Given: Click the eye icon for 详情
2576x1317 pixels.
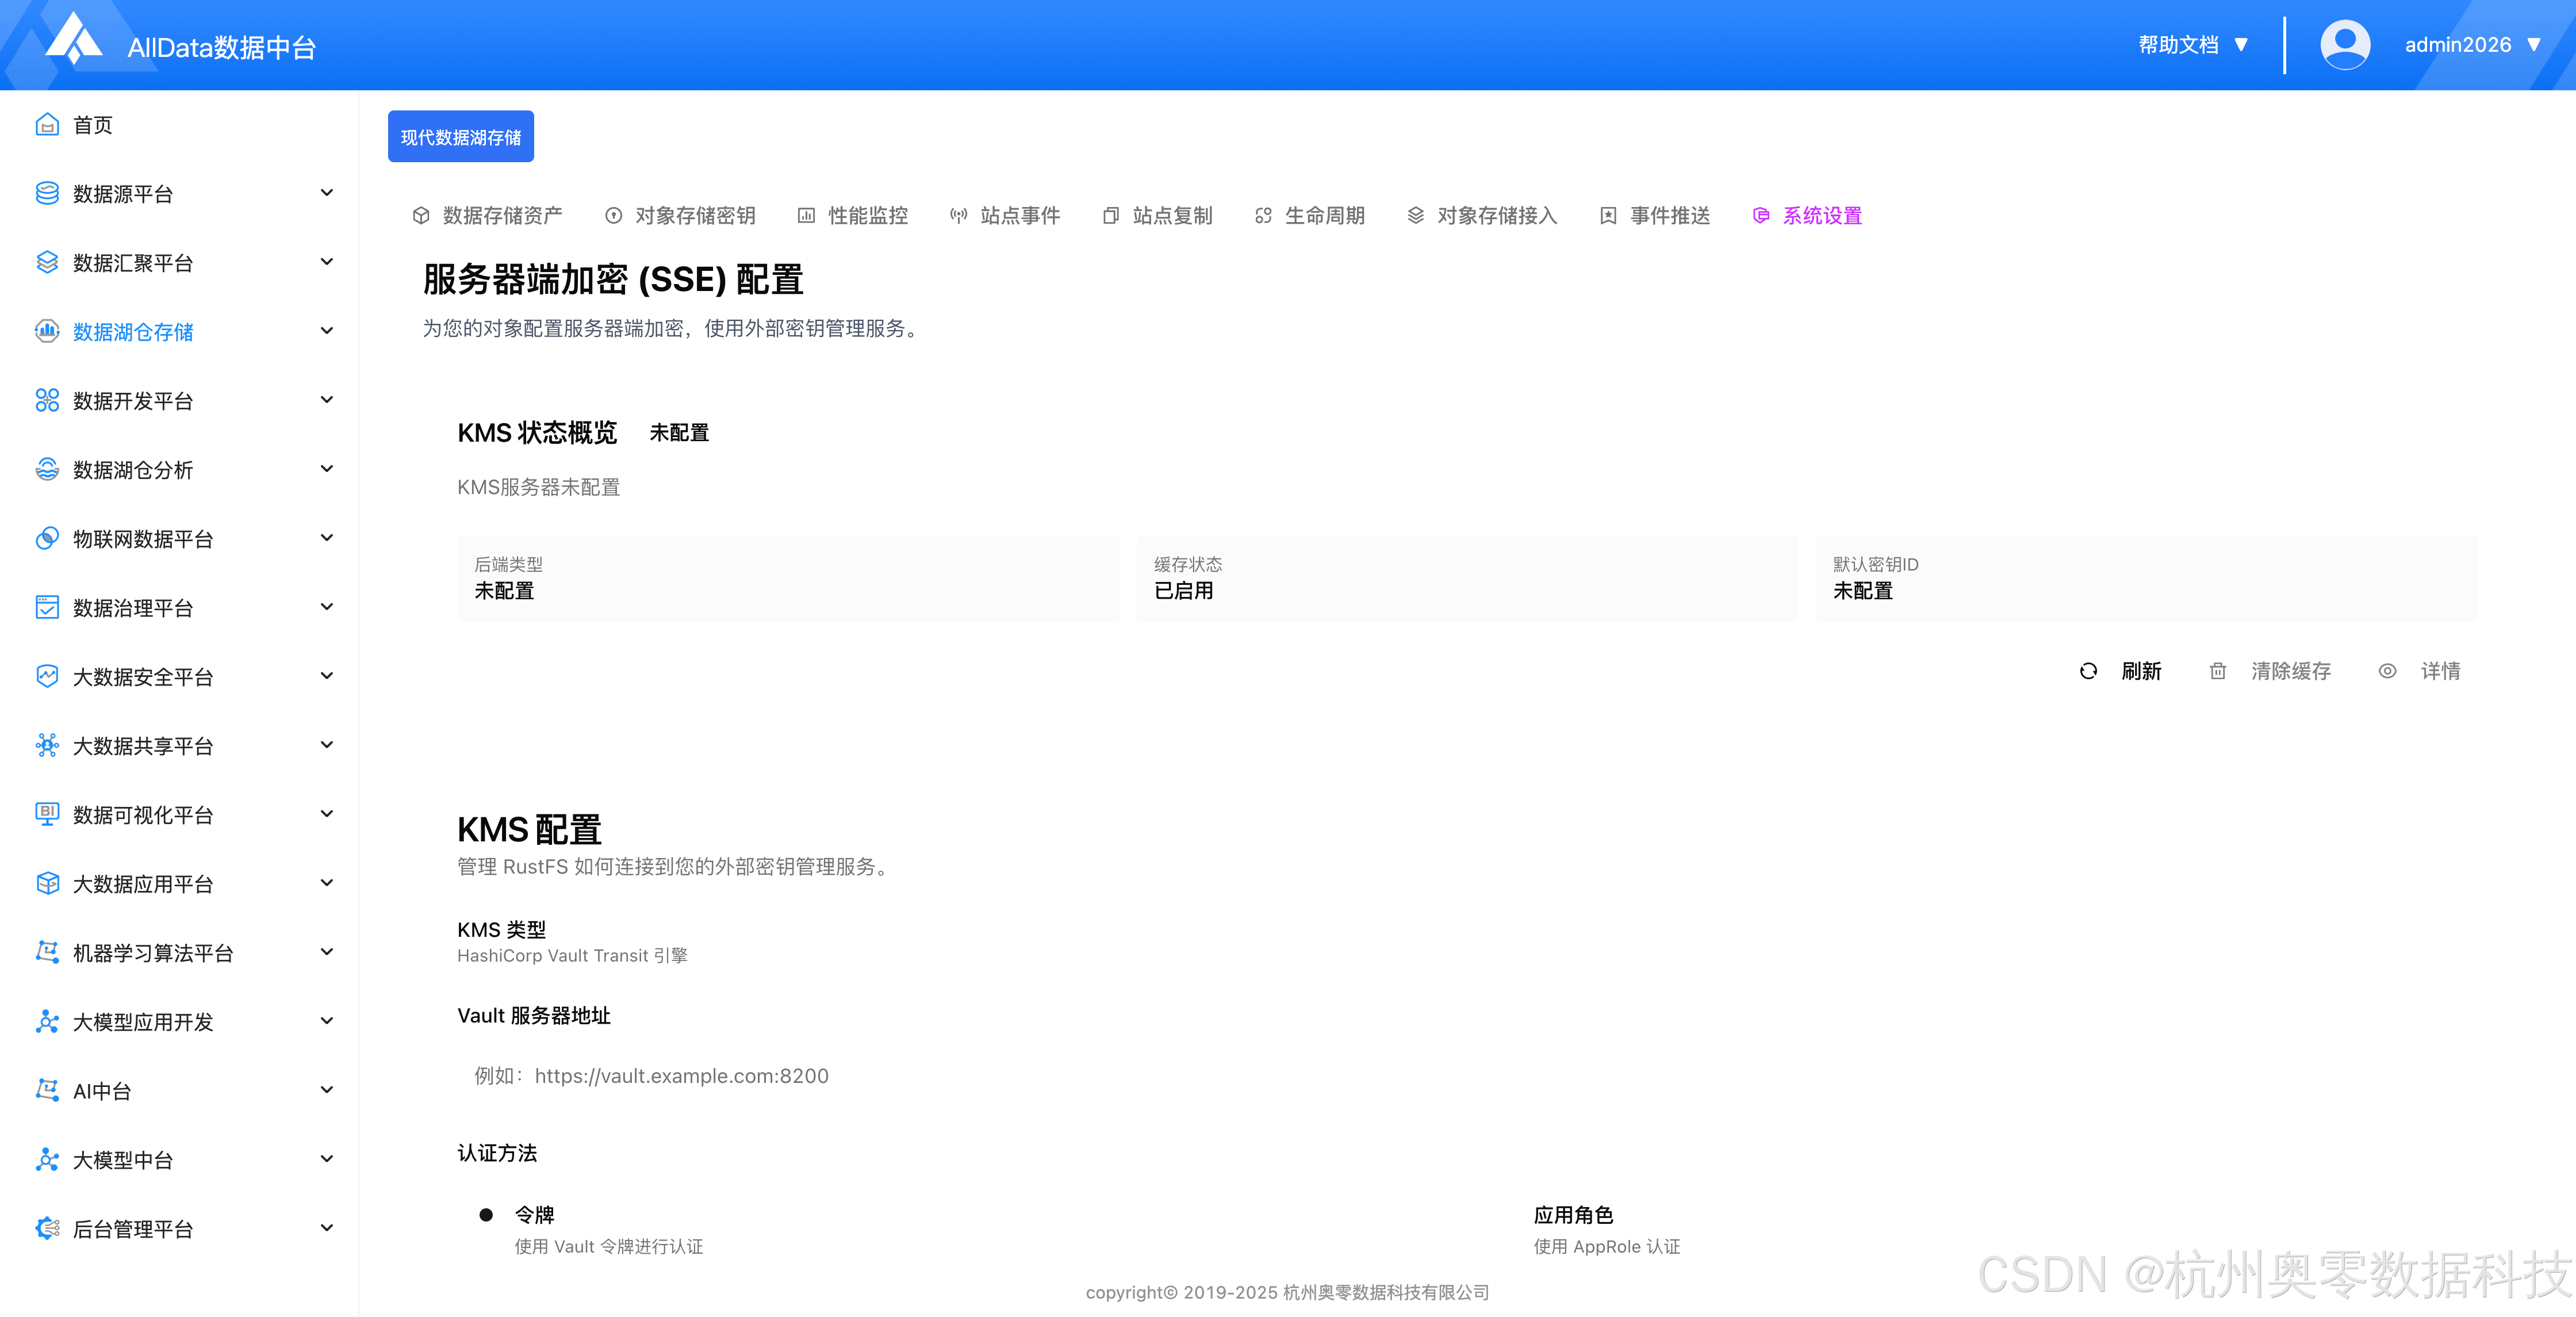Looking at the screenshot, I should pos(2387,671).
